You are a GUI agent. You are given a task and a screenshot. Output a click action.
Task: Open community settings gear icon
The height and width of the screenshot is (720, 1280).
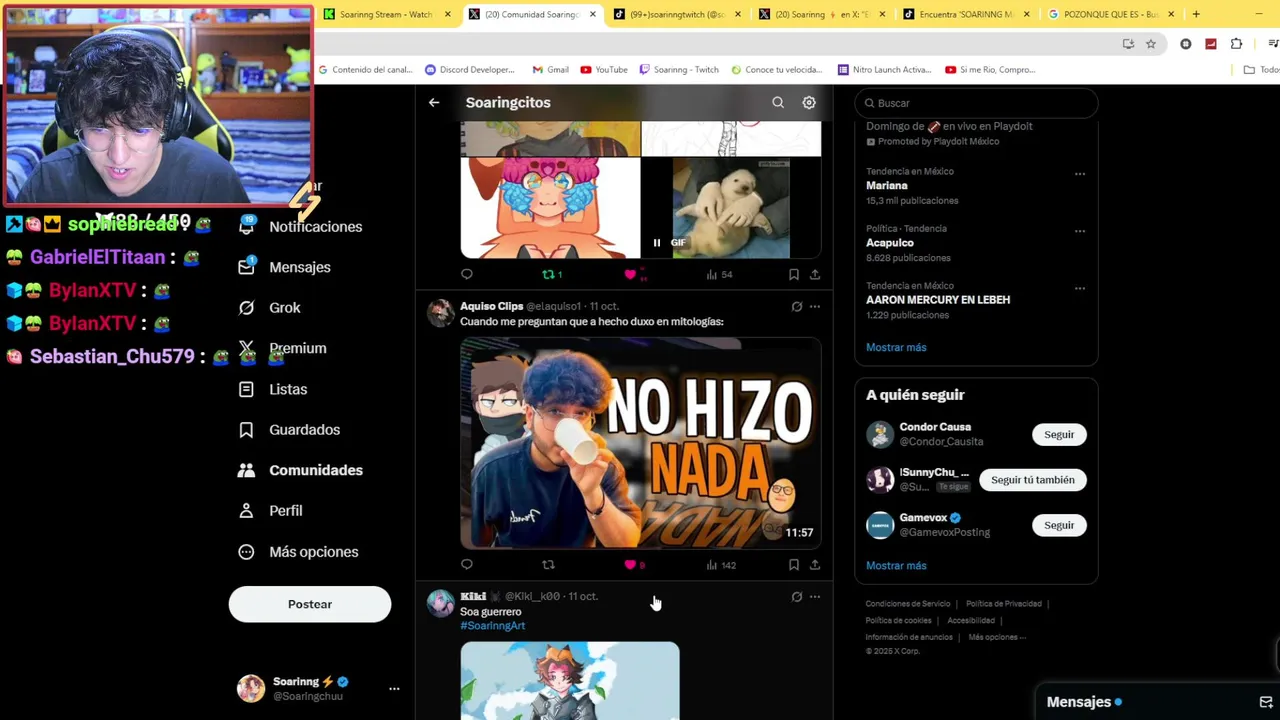809,102
